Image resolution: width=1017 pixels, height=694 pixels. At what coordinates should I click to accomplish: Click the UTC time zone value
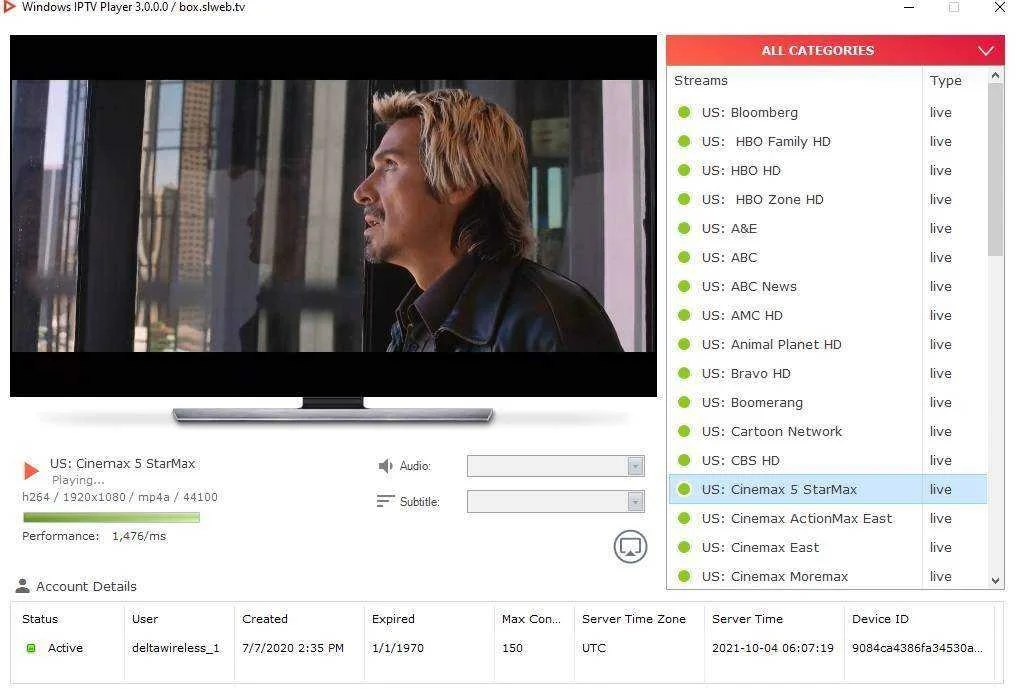(x=594, y=648)
